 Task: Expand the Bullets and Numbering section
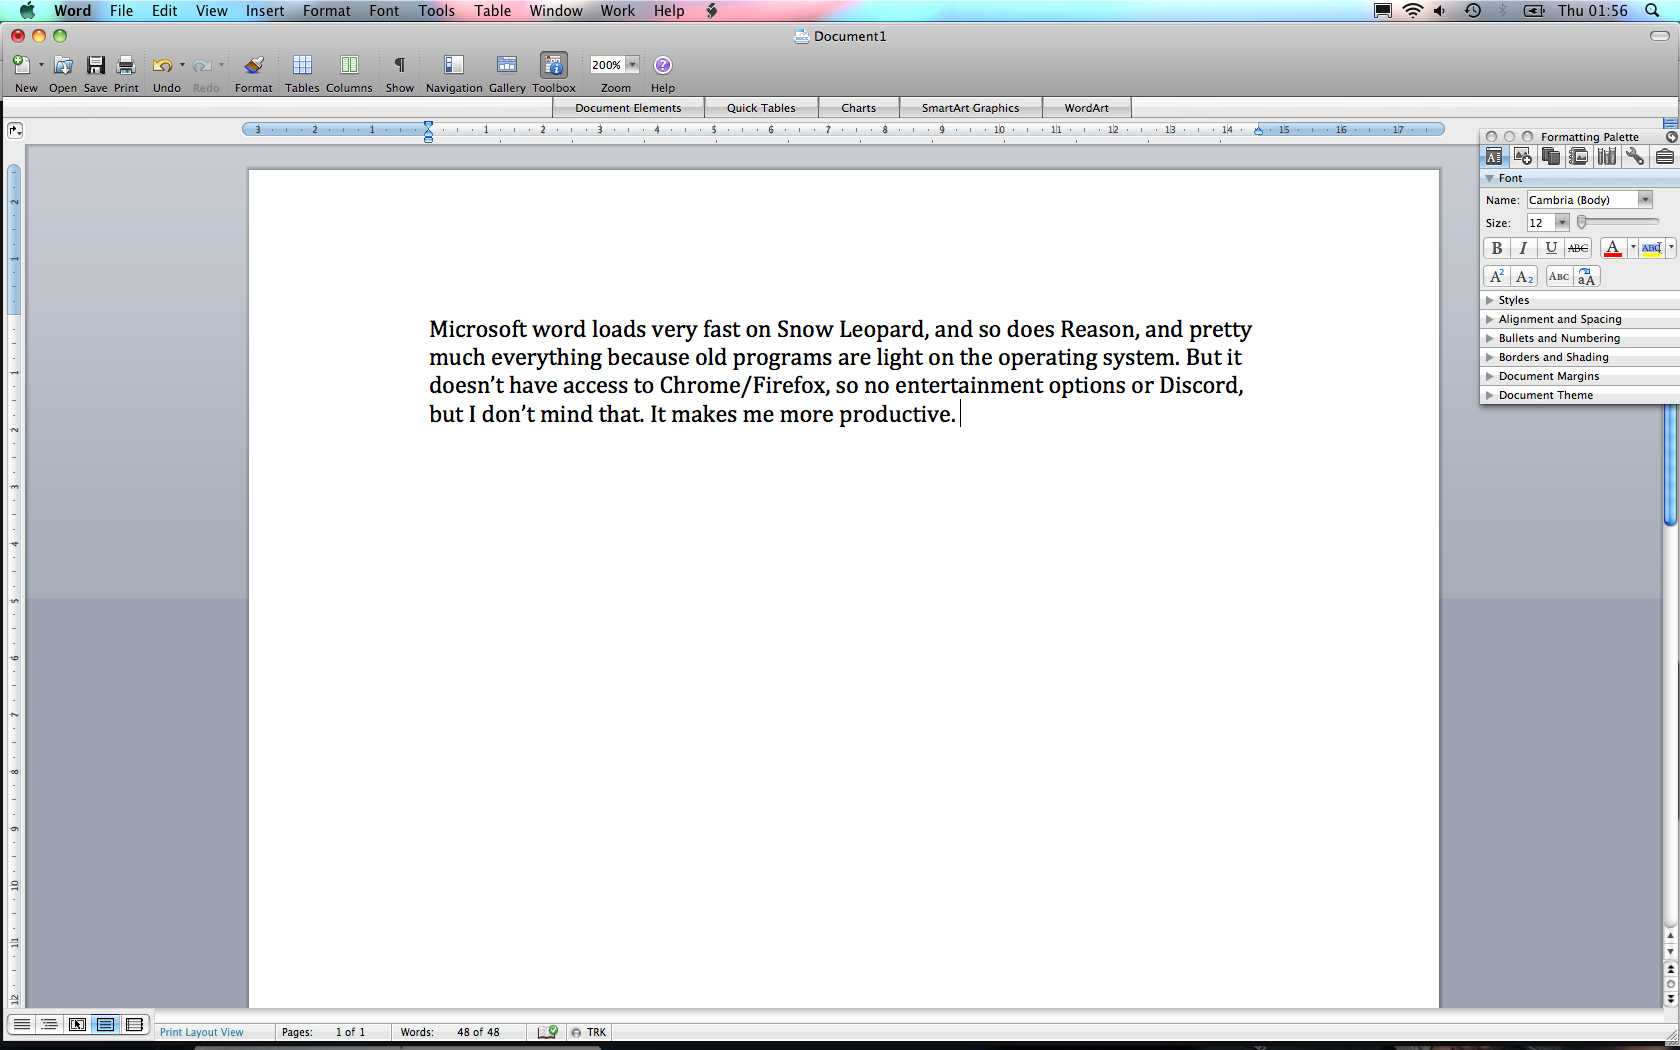click(1490, 338)
